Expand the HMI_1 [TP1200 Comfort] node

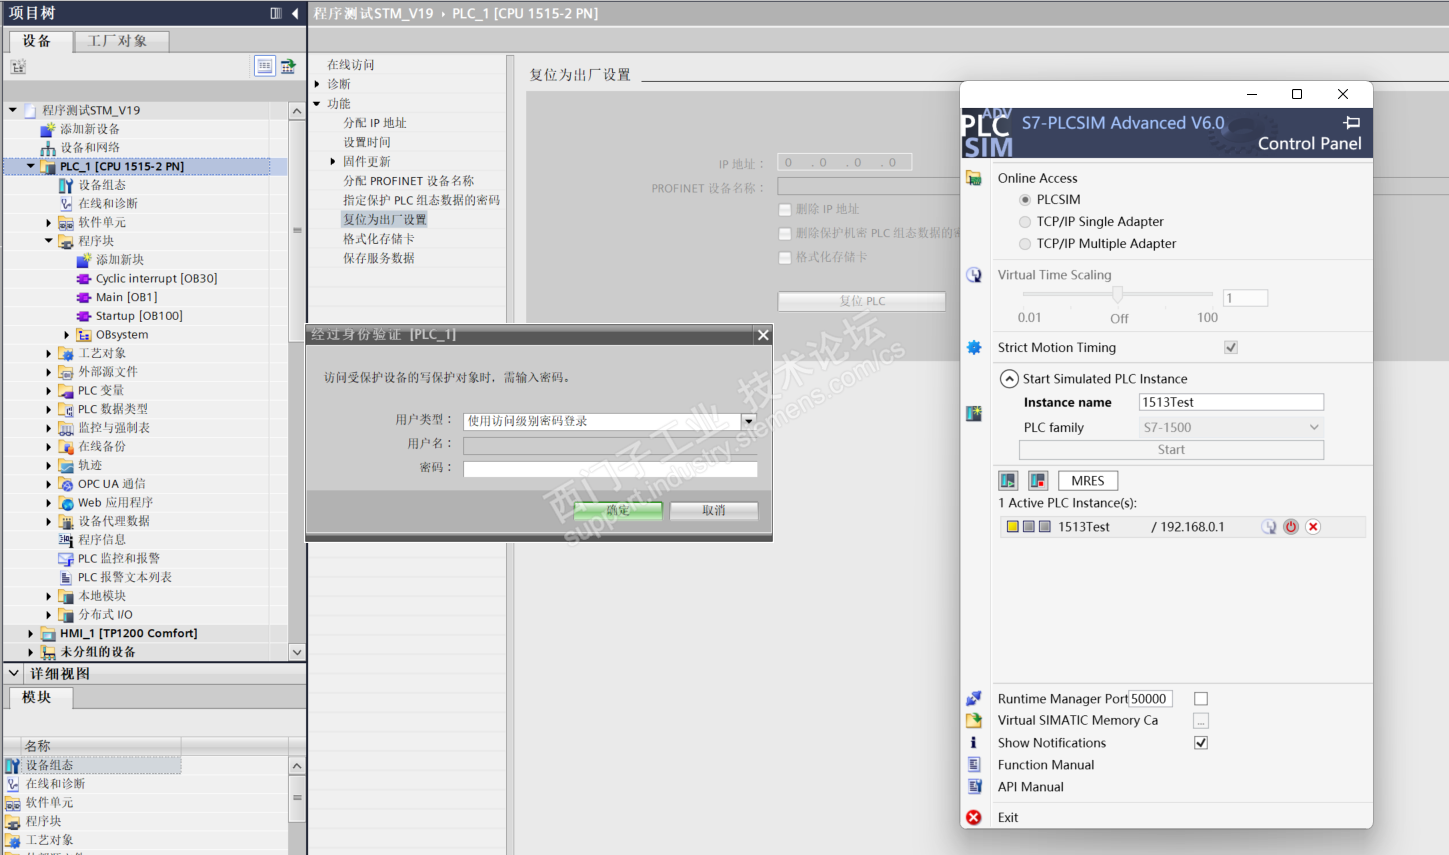pos(31,634)
